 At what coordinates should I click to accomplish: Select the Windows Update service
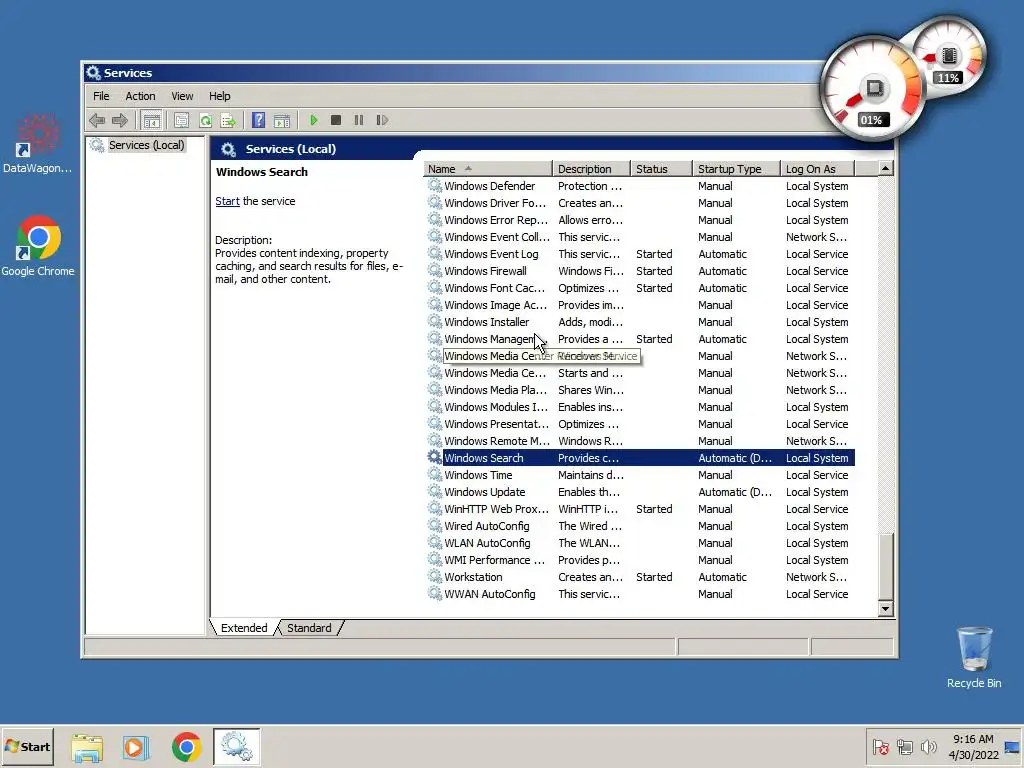coord(639,492)
